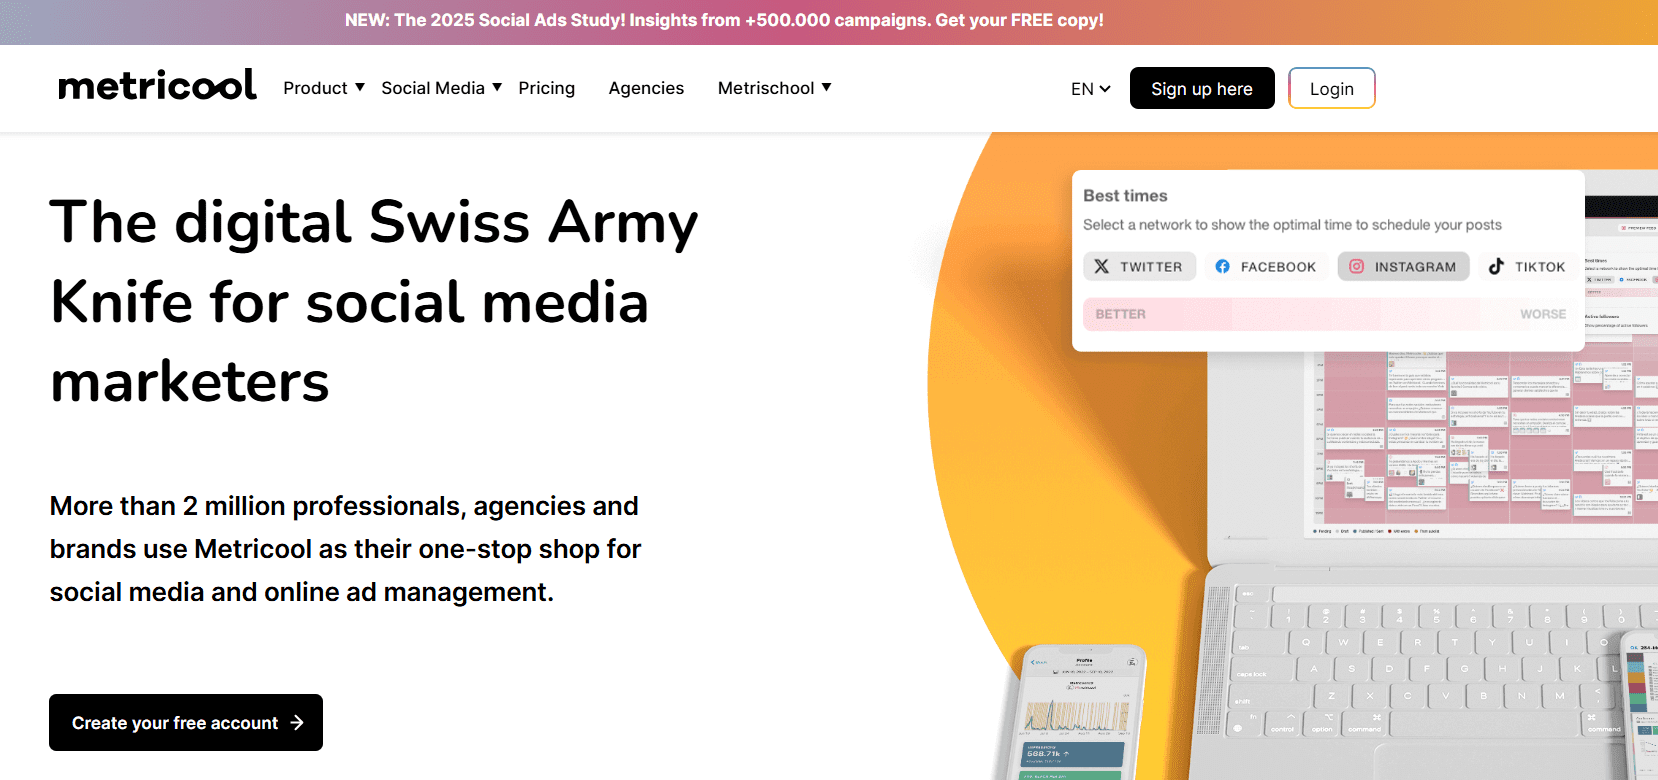Click the Better to Worse gradient bar
The height and width of the screenshot is (780, 1658).
pos(1328,314)
